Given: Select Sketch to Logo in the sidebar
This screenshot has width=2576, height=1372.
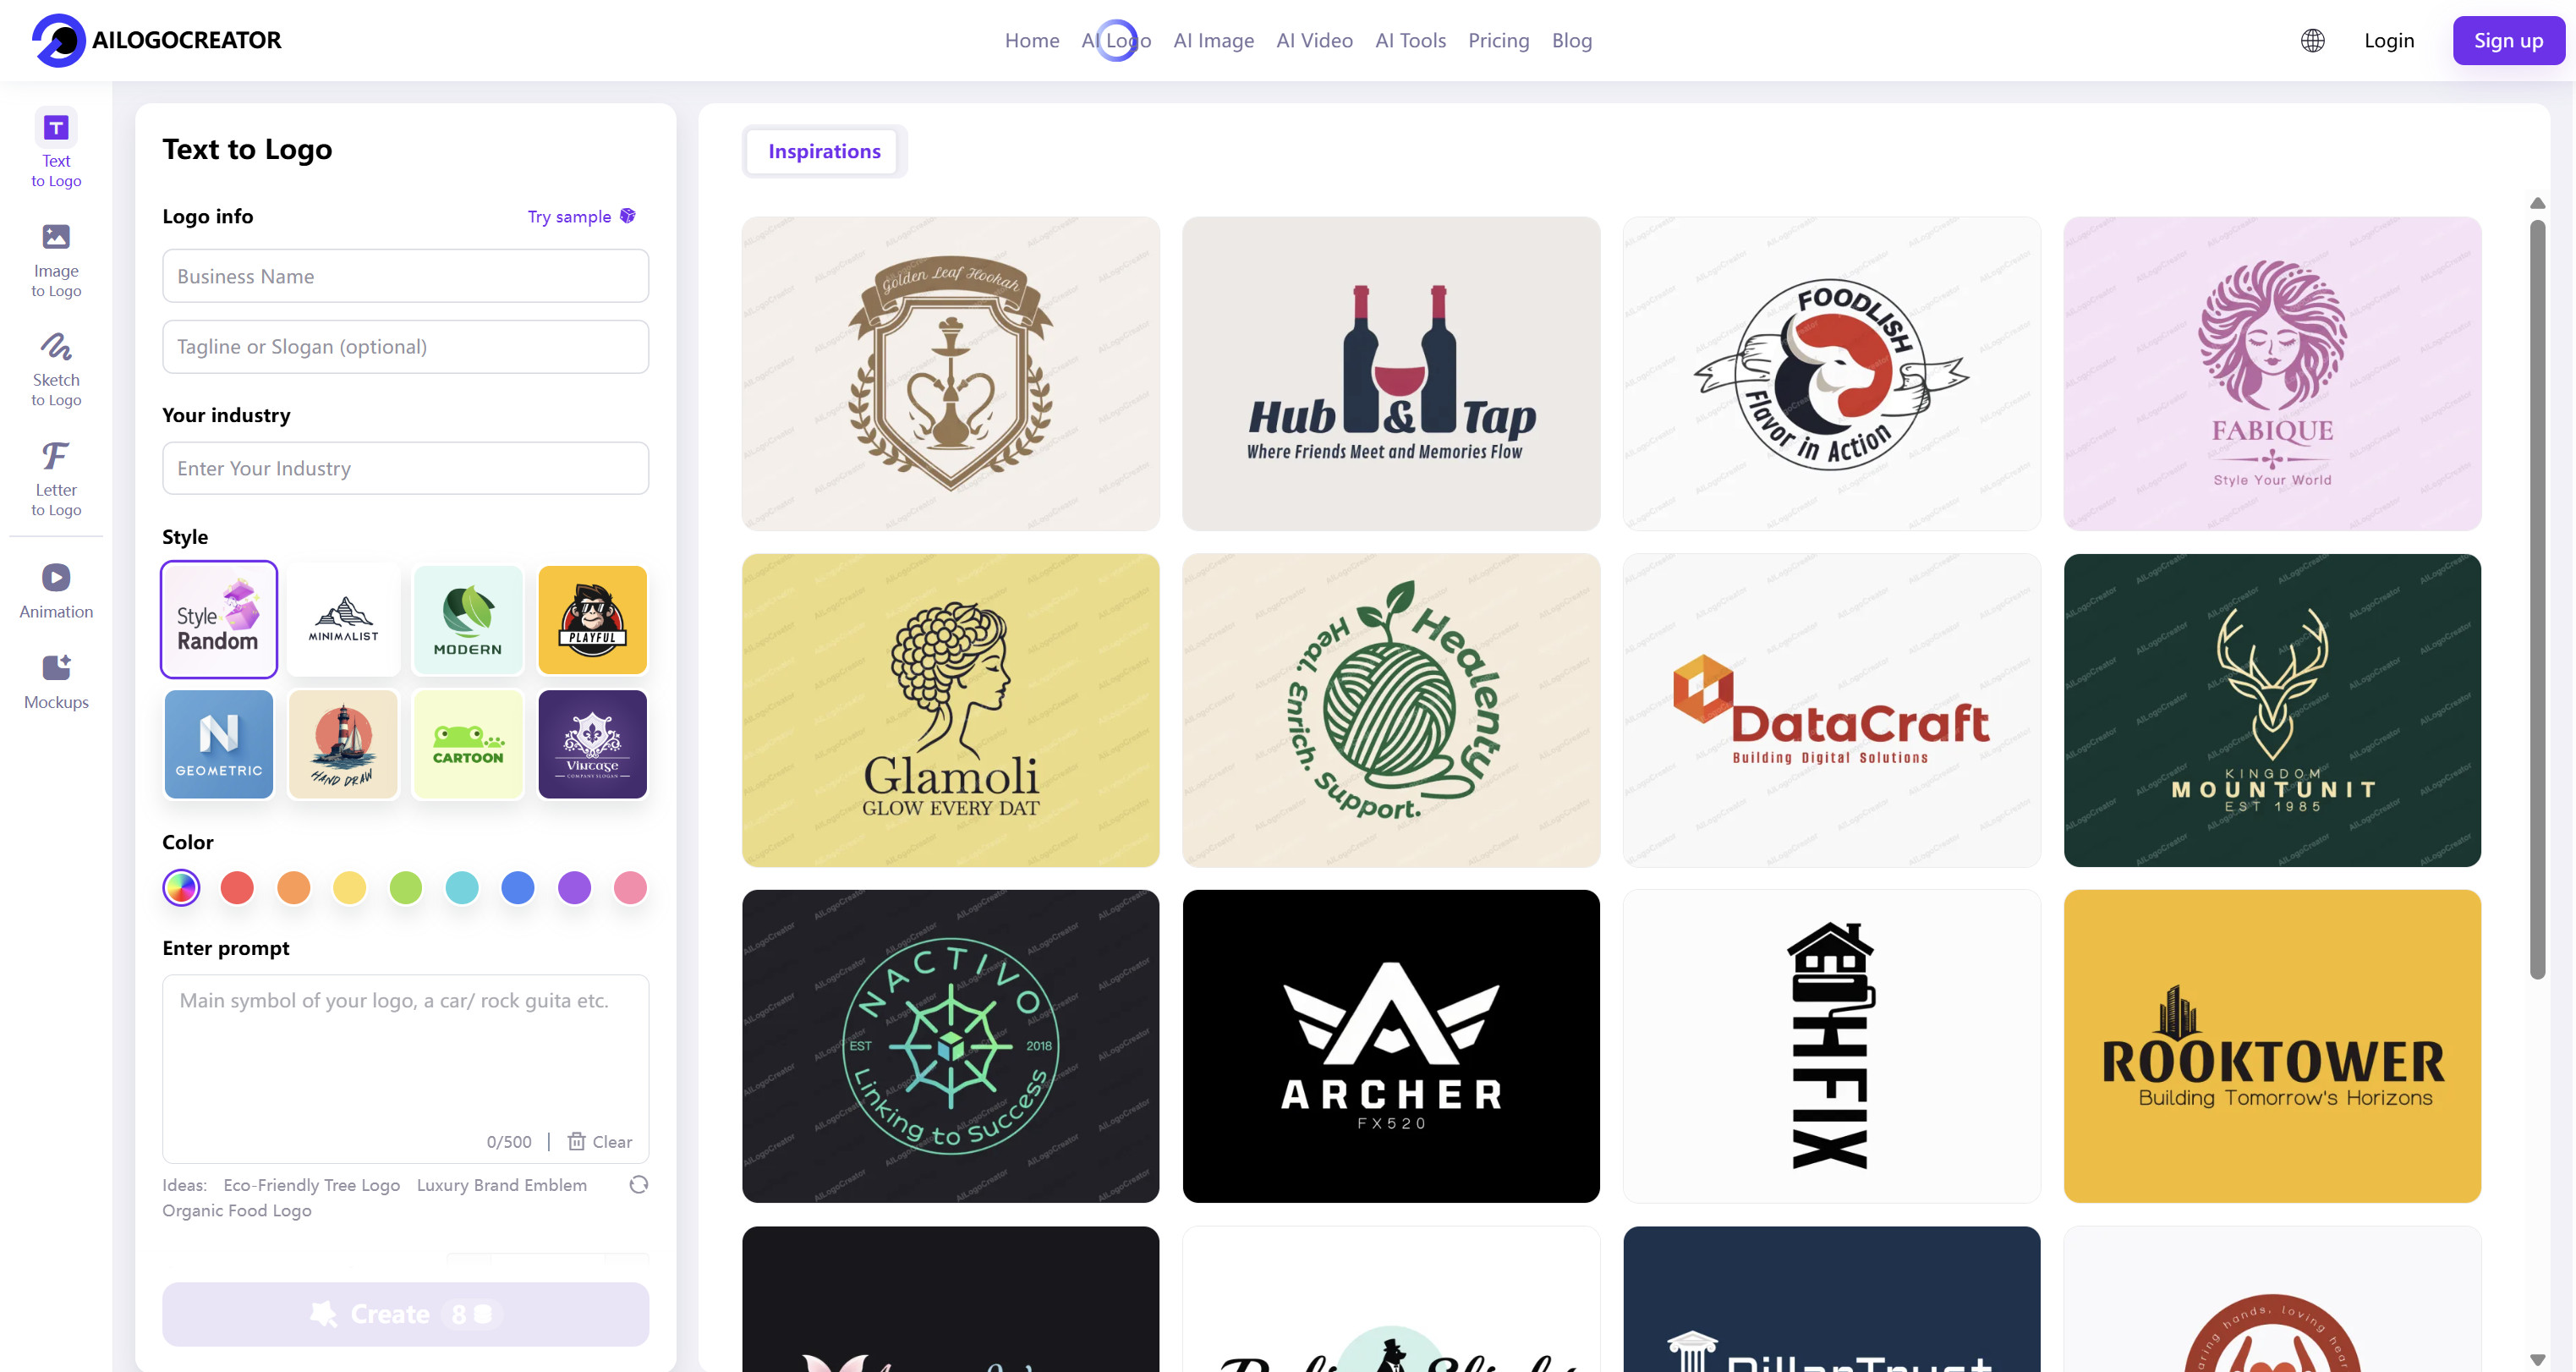Looking at the screenshot, I should 56,369.
